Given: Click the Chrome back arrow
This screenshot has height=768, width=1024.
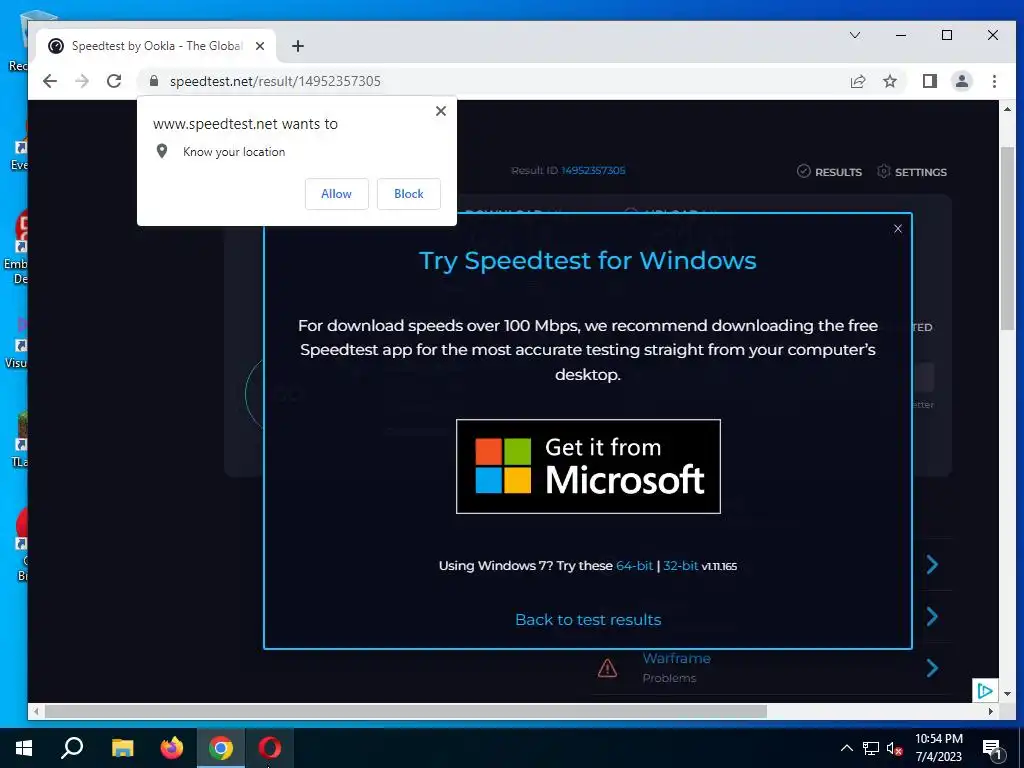Looking at the screenshot, I should (50, 81).
